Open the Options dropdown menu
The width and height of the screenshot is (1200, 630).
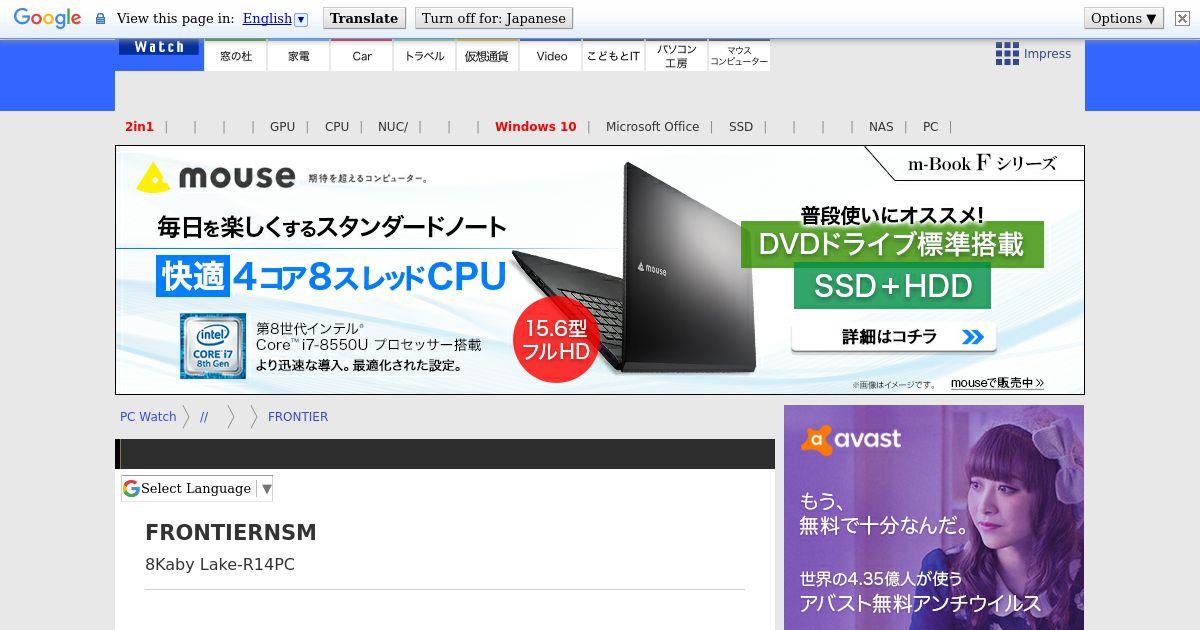click(x=1124, y=18)
